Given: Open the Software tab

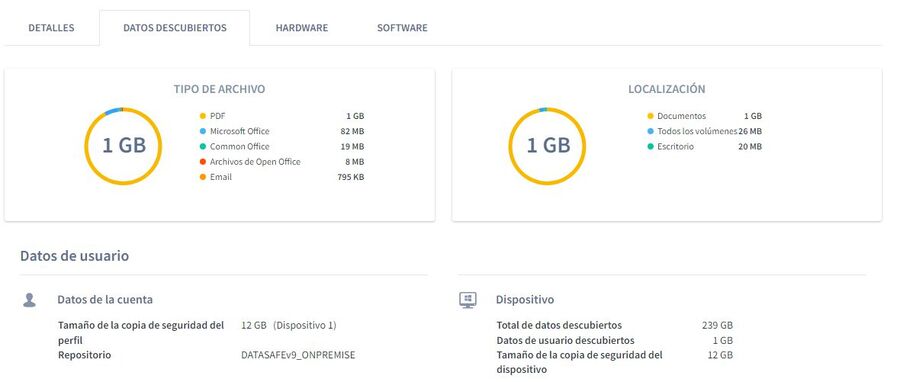Looking at the screenshot, I should (402, 28).
